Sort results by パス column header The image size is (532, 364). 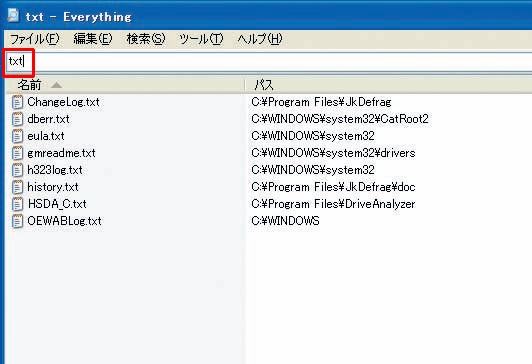coord(388,84)
